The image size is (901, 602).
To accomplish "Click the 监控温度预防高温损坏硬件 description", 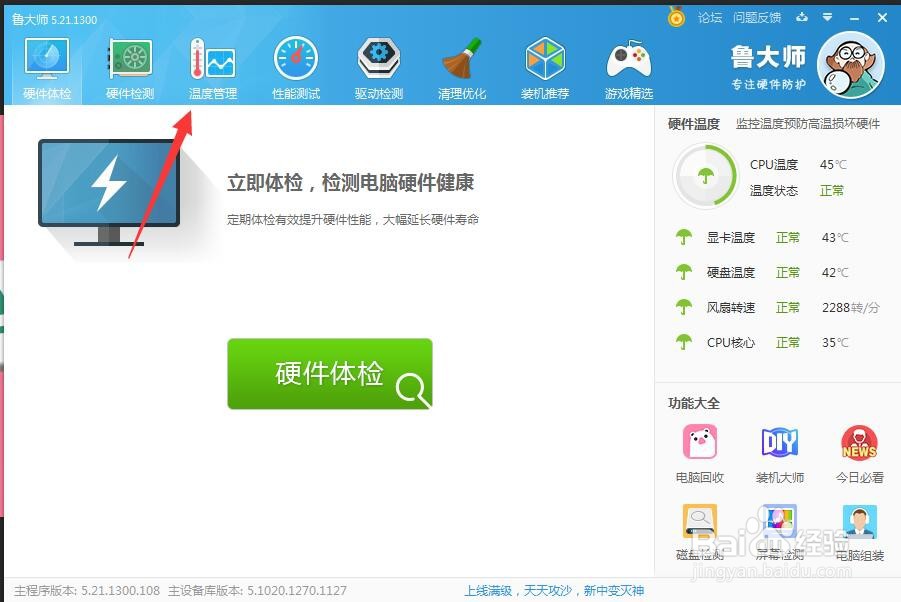I will (807, 124).
